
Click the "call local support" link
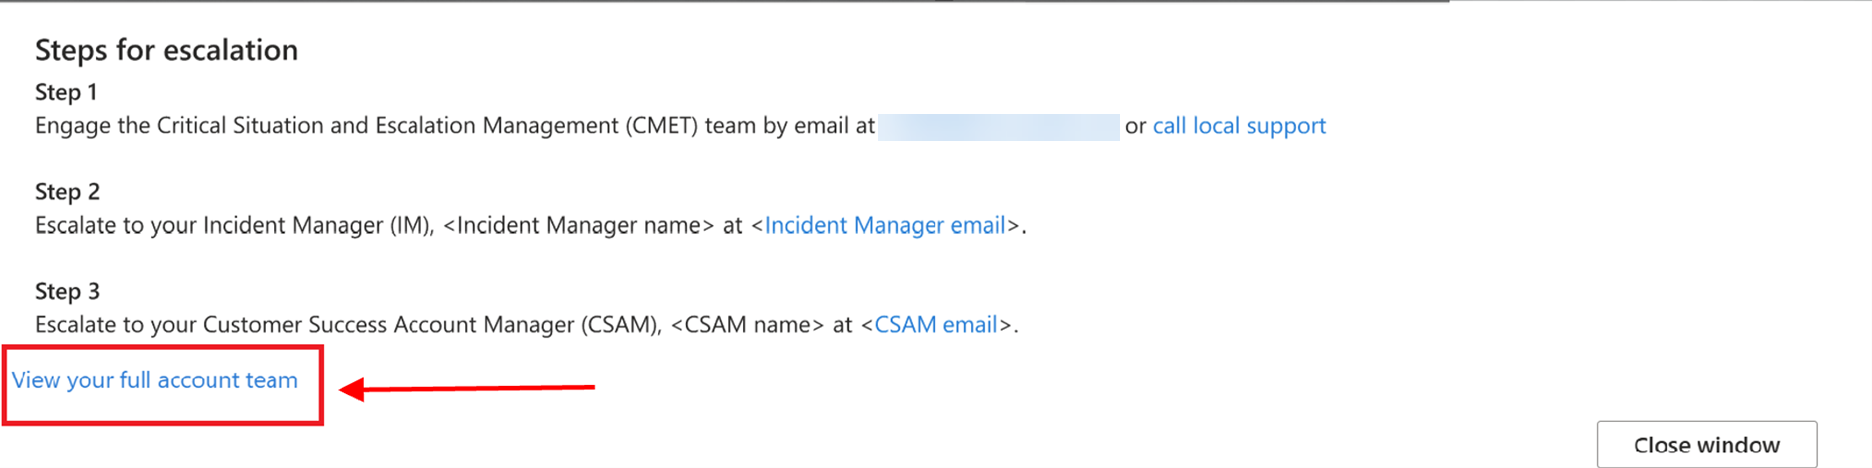tap(1238, 126)
